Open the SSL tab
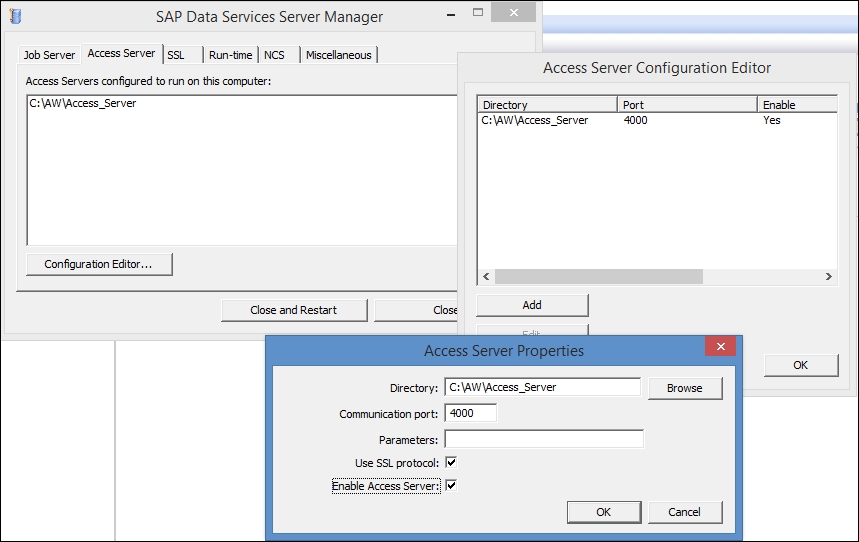The width and height of the screenshot is (859, 542). [x=175, y=55]
